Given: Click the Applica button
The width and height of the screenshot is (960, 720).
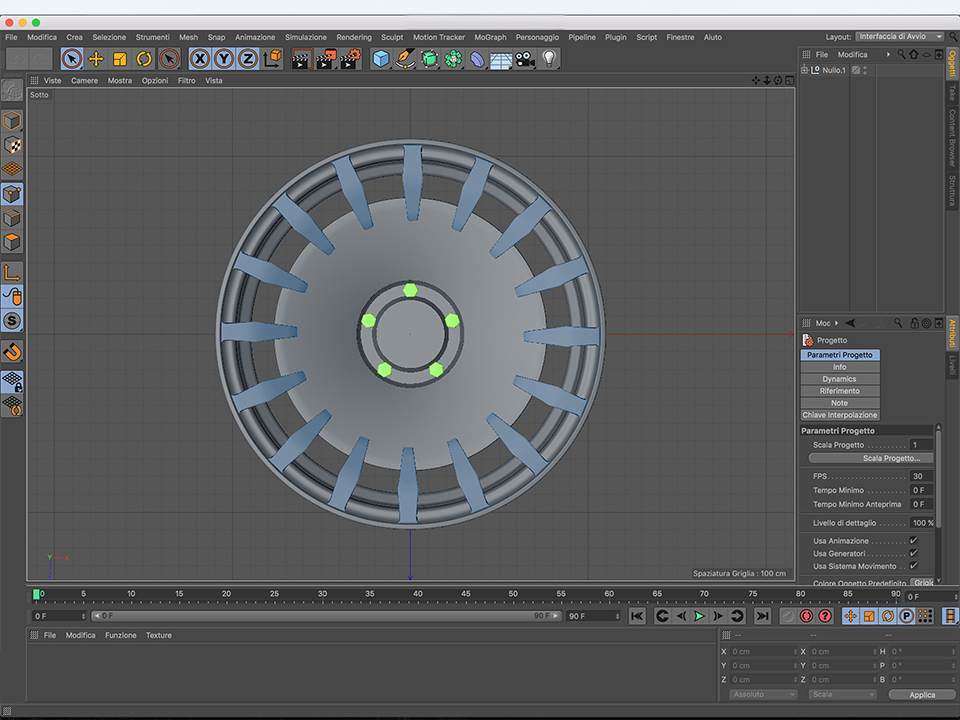Looking at the screenshot, I should [x=922, y=694].
